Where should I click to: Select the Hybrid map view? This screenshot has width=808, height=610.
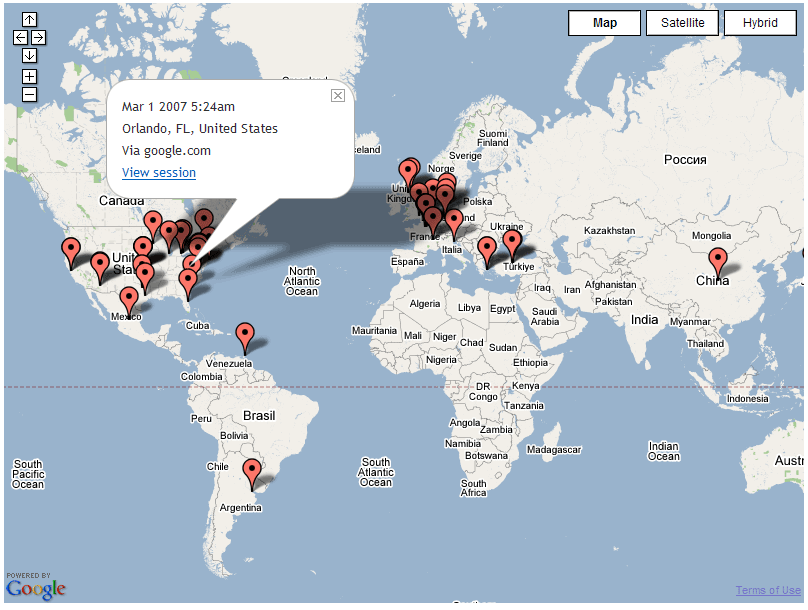pyautogui.click(x=760, y=23)
